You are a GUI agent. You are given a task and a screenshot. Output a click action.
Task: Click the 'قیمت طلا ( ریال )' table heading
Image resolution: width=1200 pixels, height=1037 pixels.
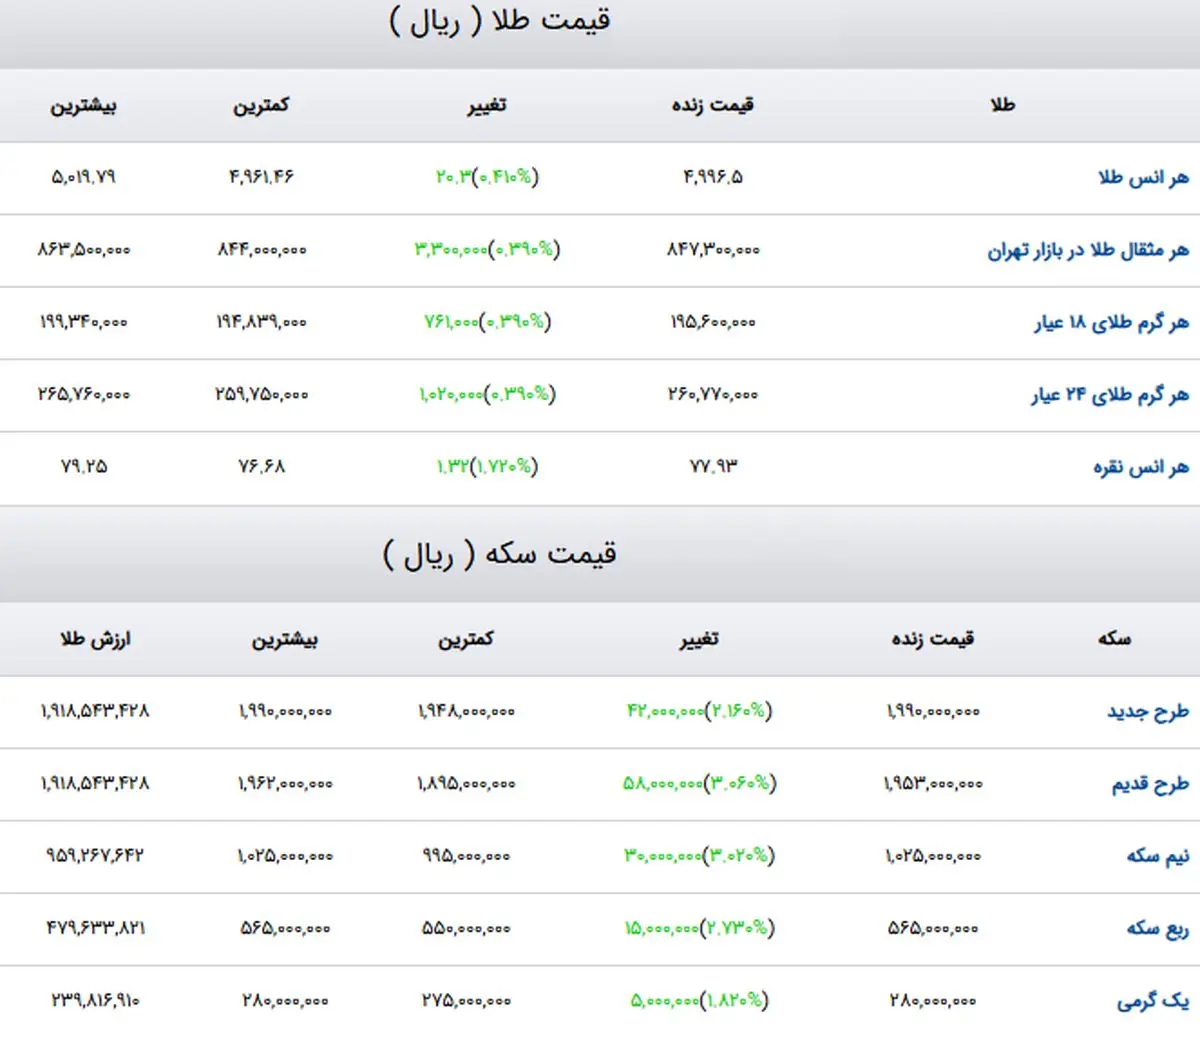pyautogui.click(x=499, y=21)
